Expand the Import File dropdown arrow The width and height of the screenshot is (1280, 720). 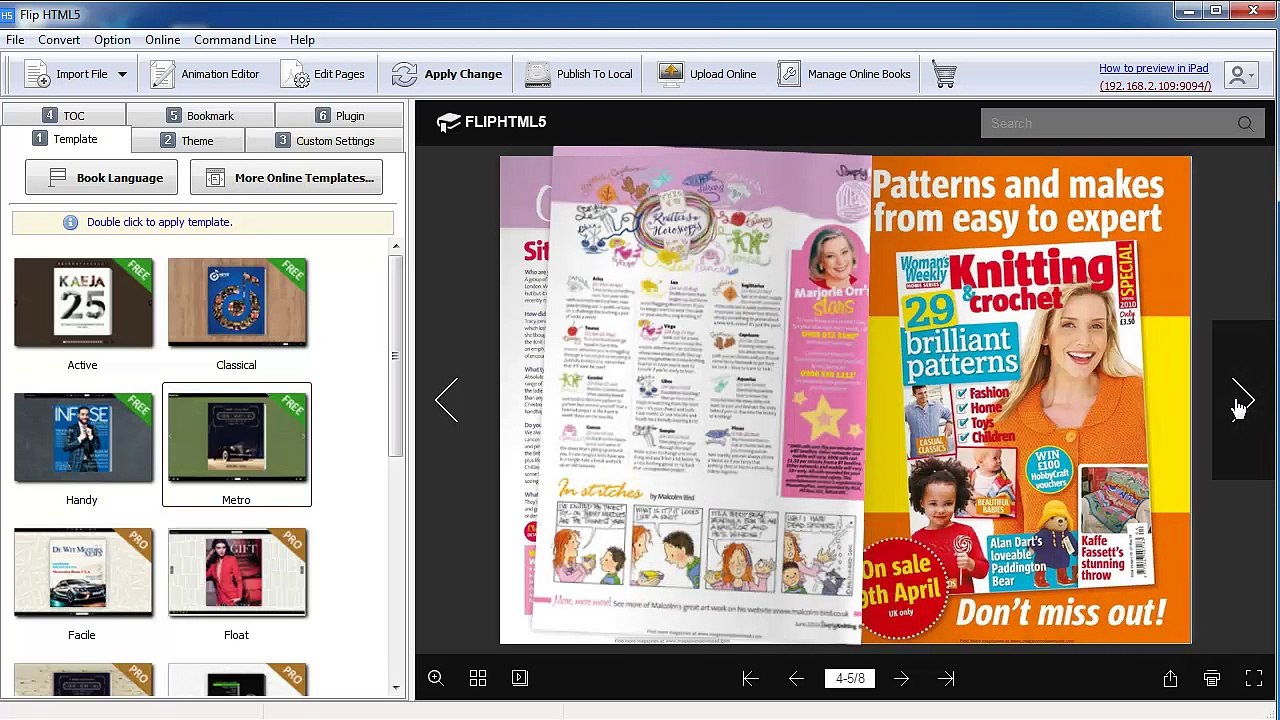(x=122, y=74)
